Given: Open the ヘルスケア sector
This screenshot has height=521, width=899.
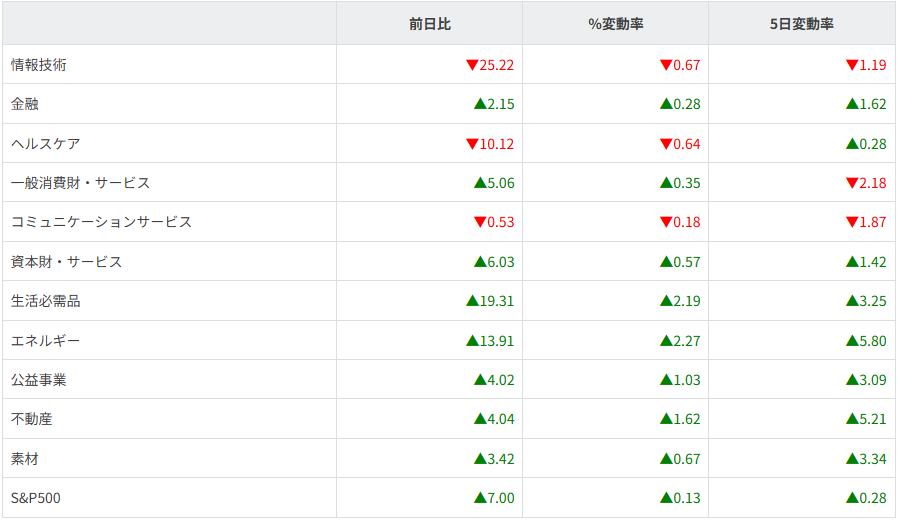Looking at the screenshot, I should 45,144.
